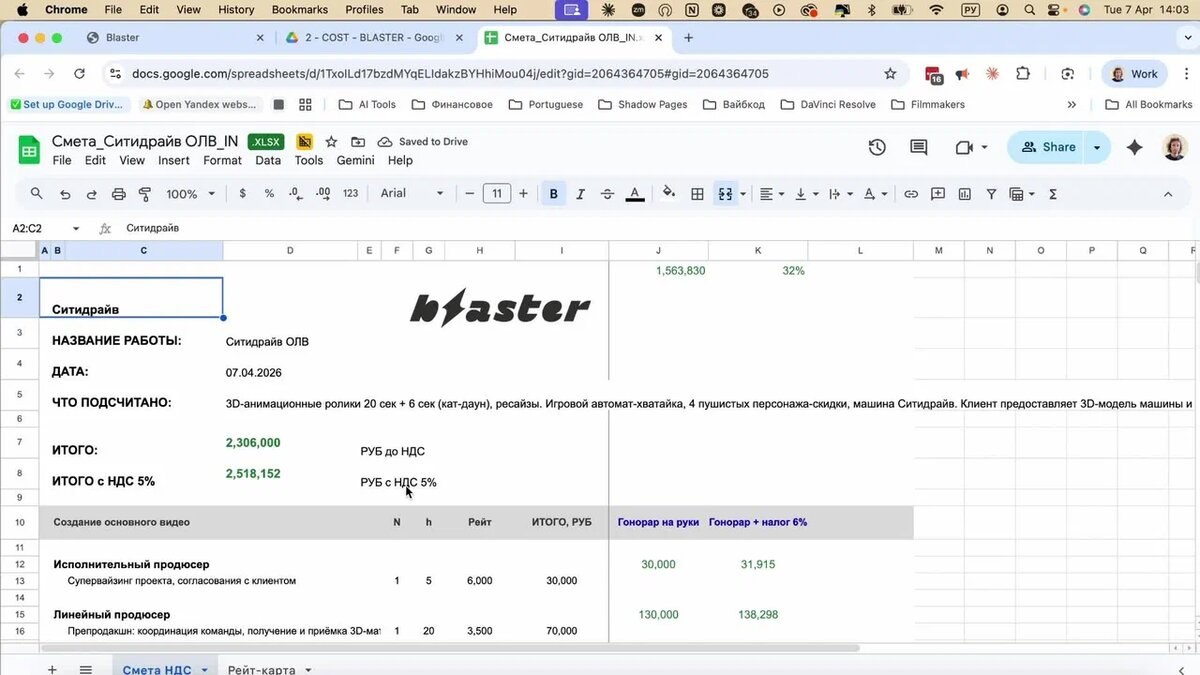Print the spreadsheet

point(119,194)
